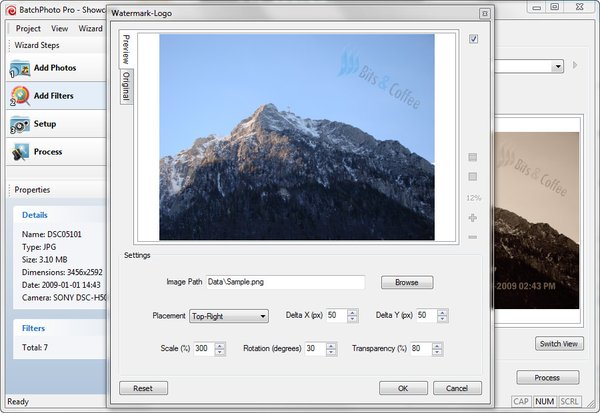Click the Browse button
Screen dimensions: 600x413
(x=407, y=282)
